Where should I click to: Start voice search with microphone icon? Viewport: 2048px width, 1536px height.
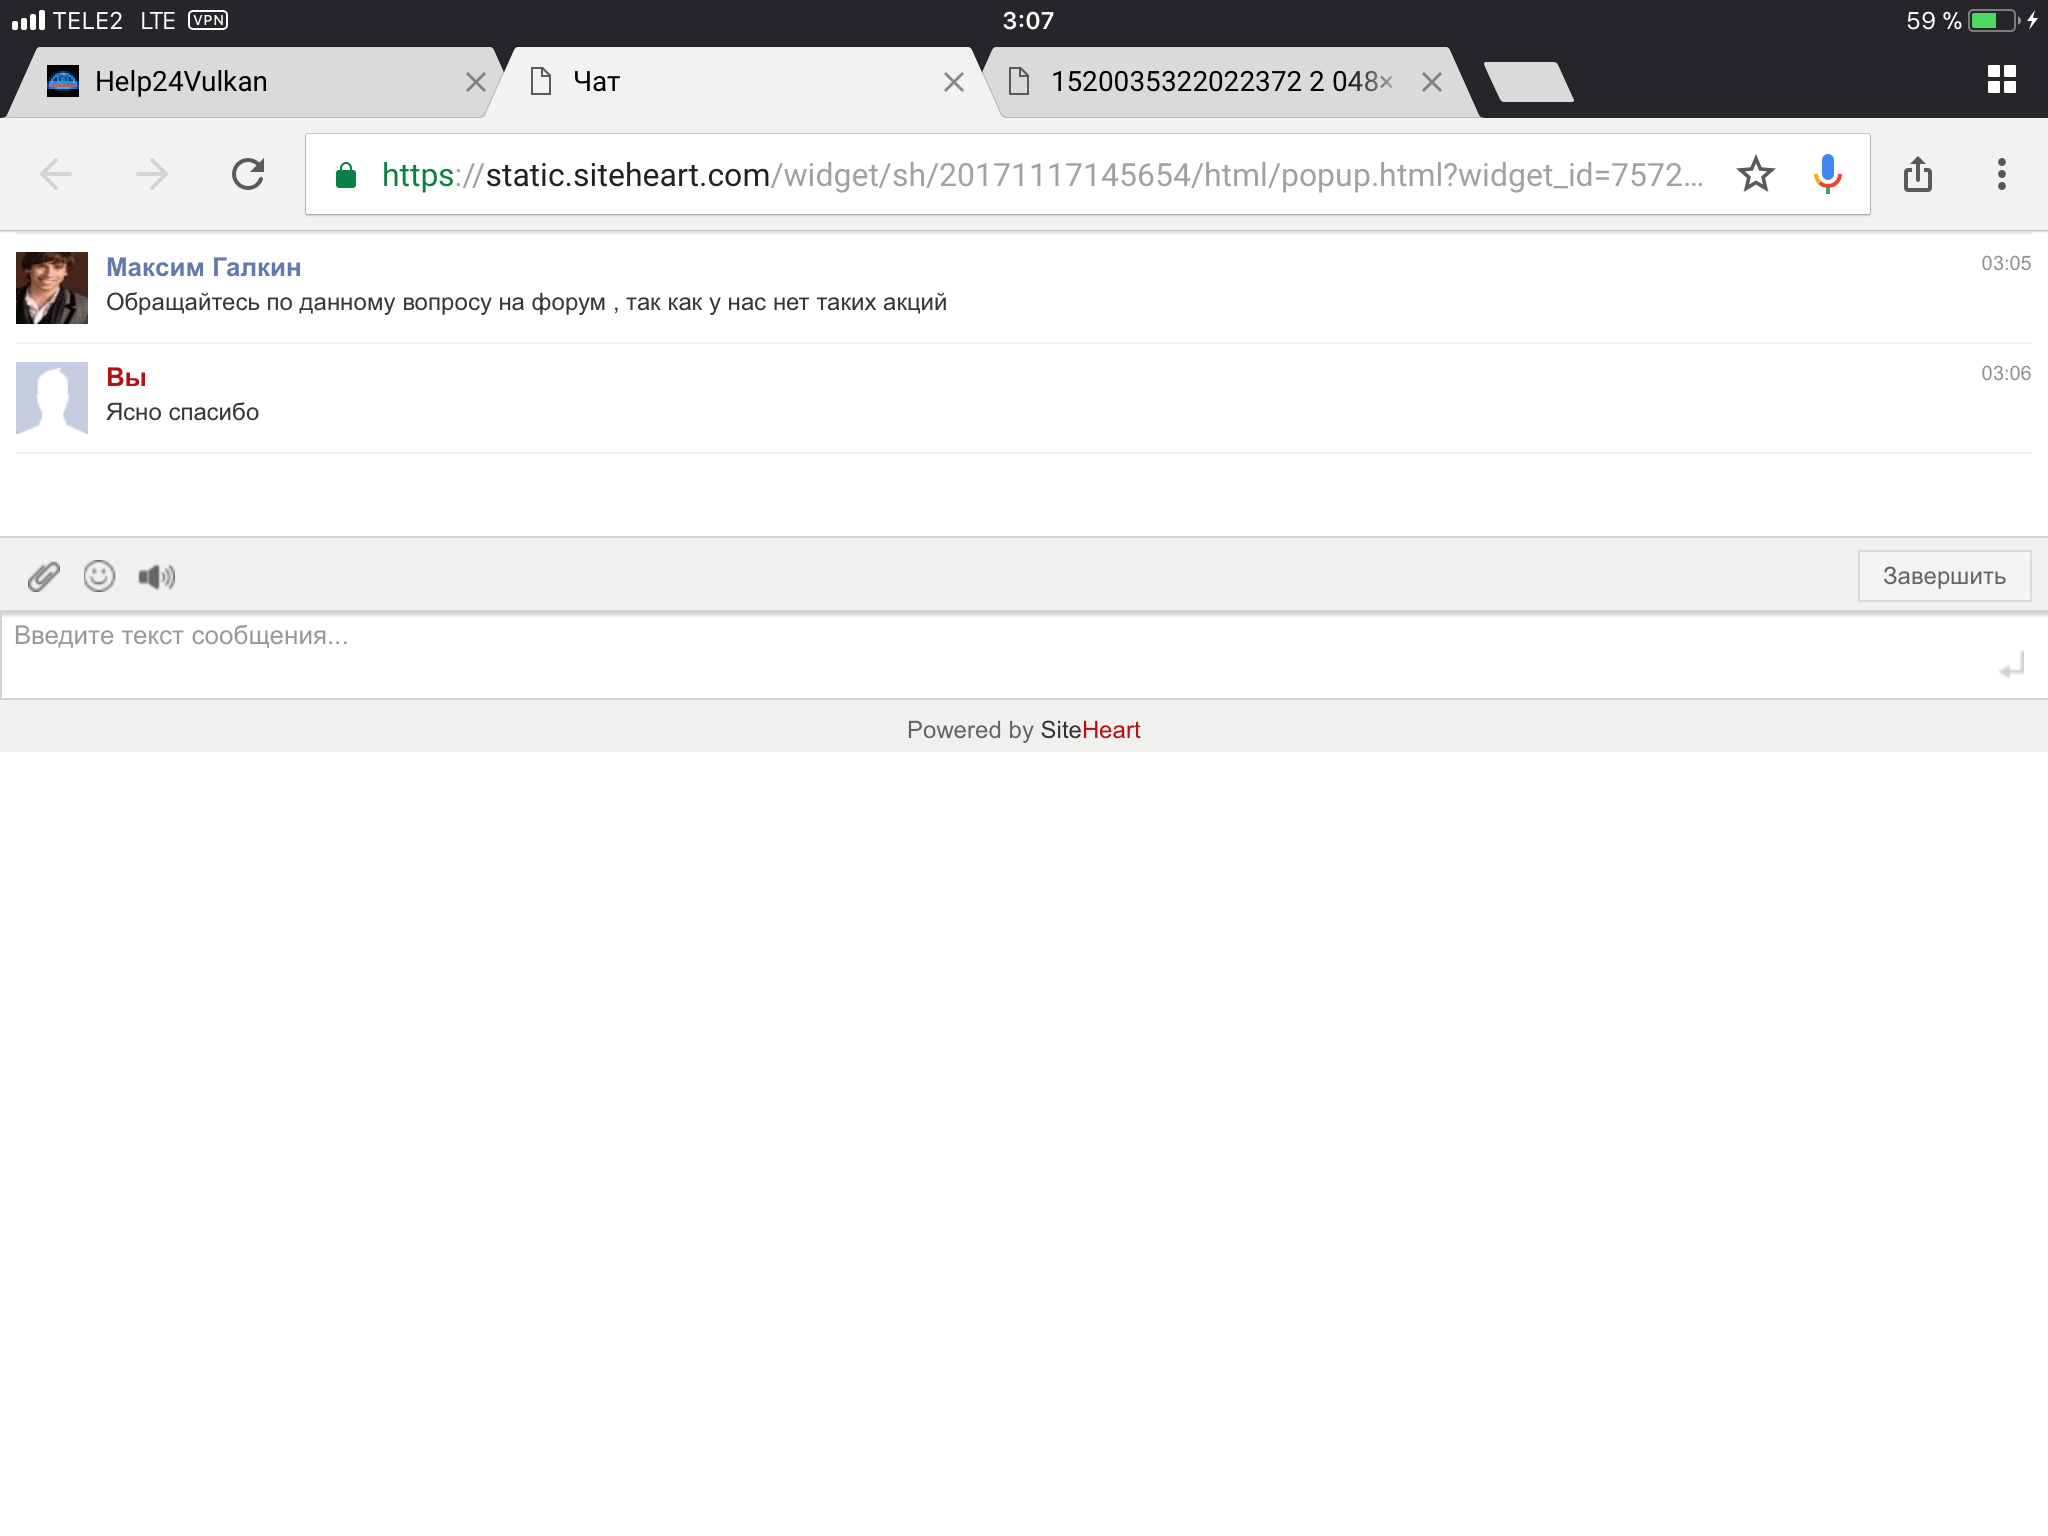click(1827, 175)
